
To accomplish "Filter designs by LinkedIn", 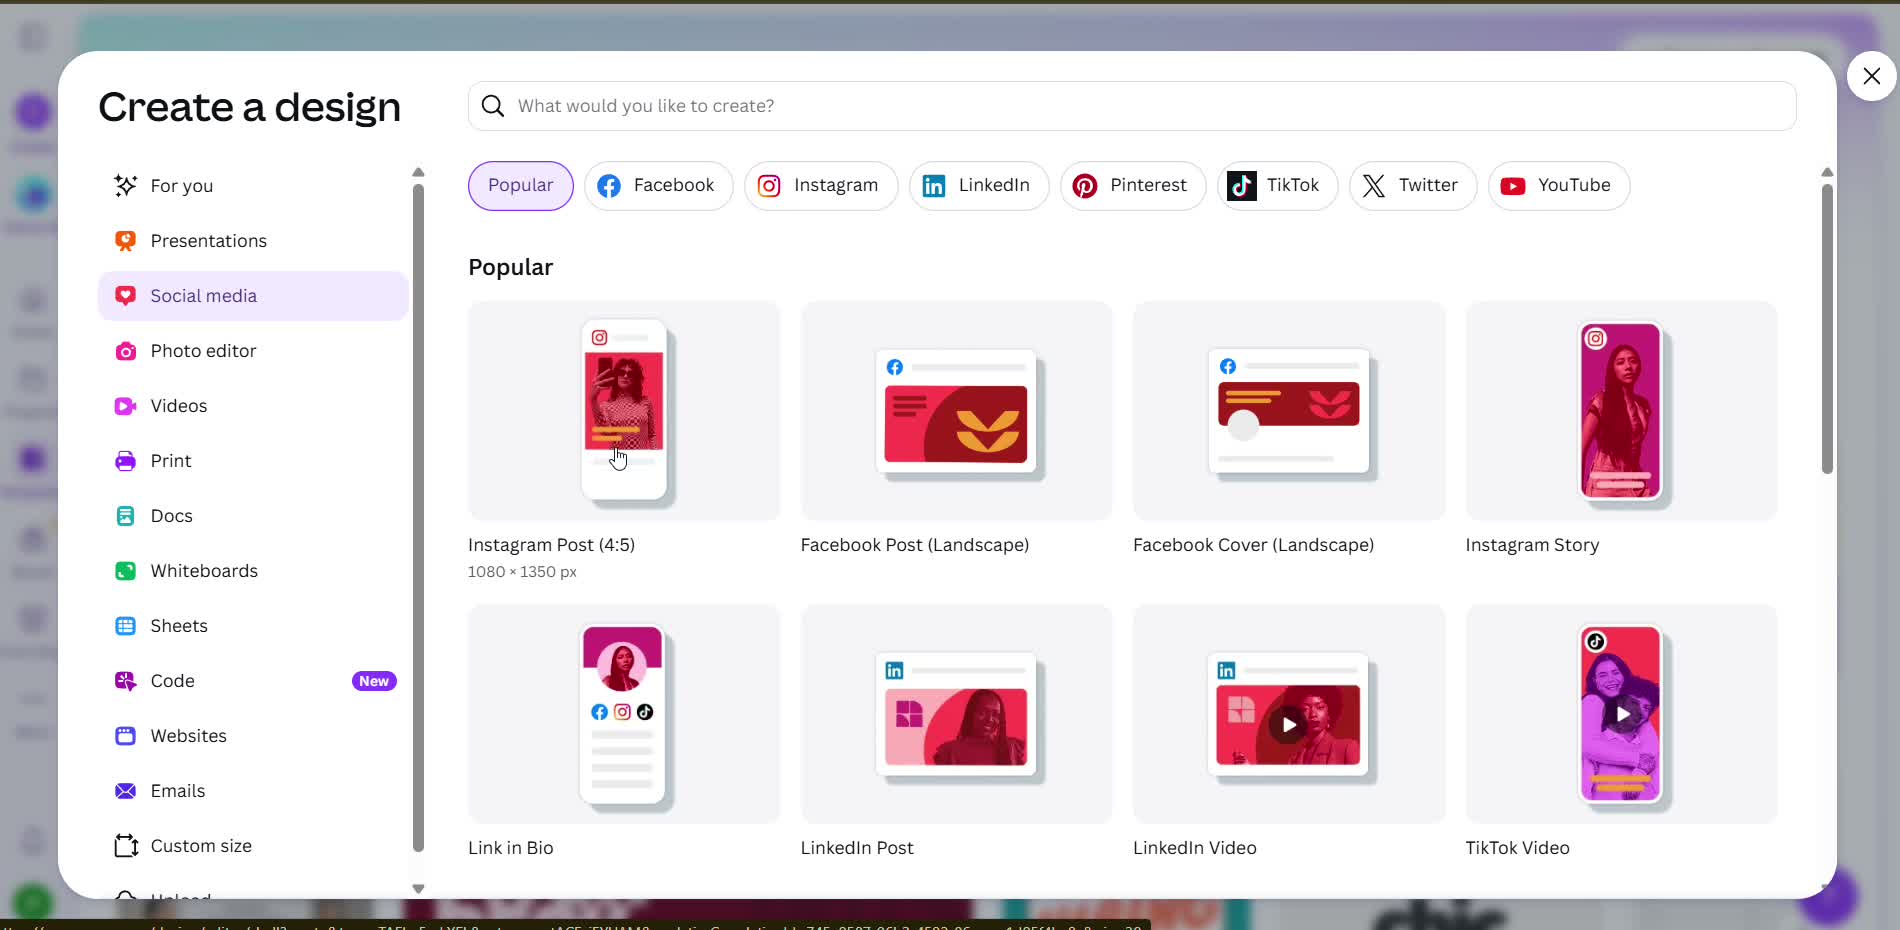I will pos(979,186).
